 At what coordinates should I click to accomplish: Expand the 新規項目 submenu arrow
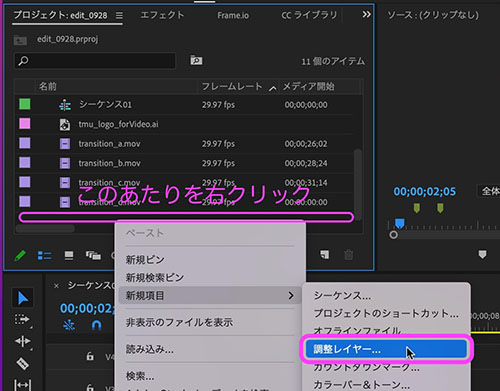click(x=291, y=295)
